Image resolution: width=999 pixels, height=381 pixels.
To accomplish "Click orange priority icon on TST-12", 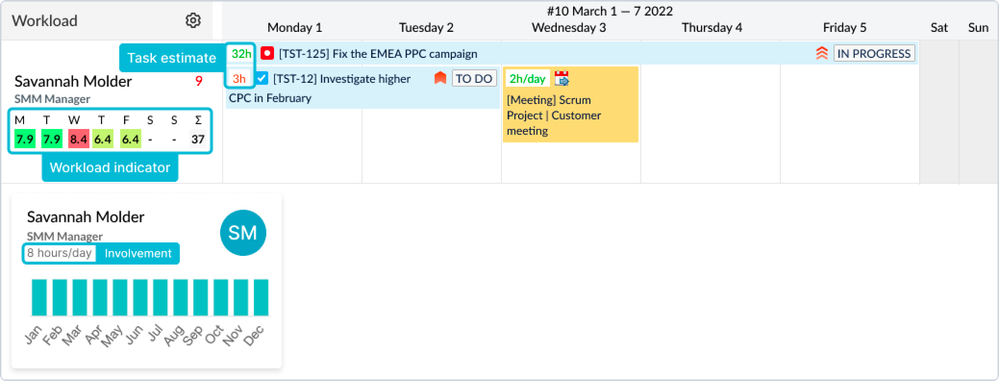I will point(440,78).
